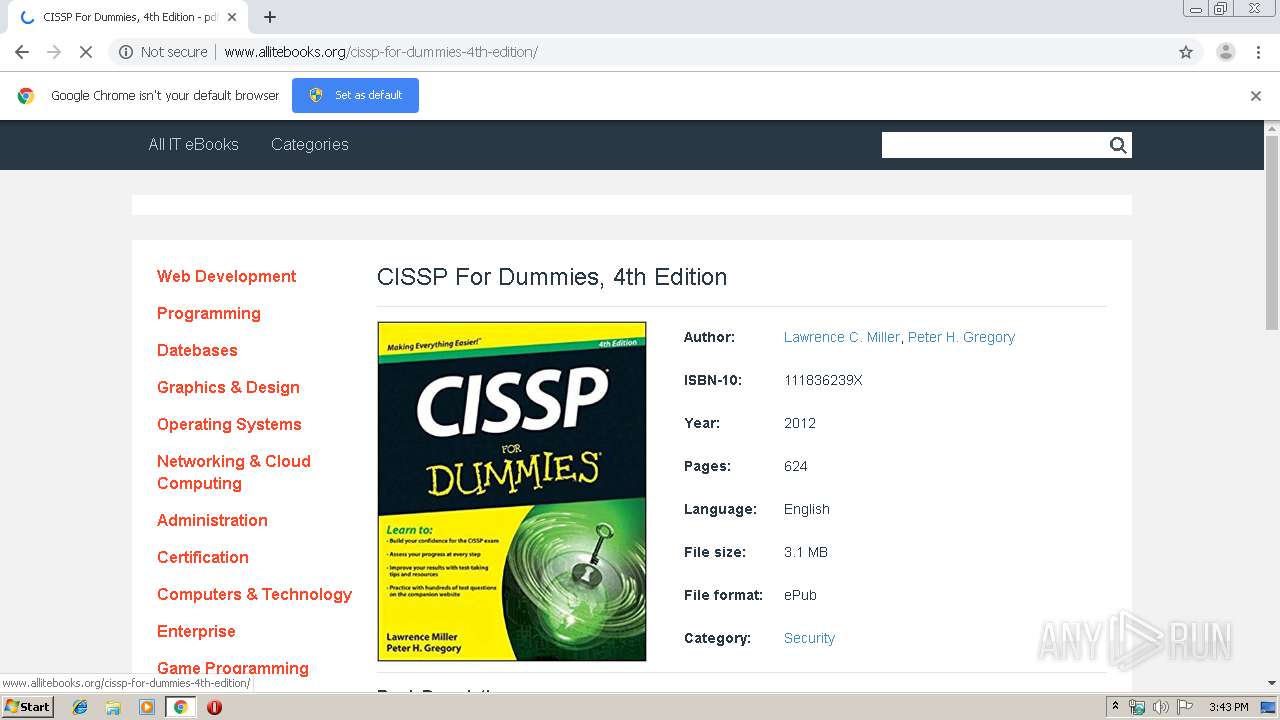Open the Administration category
The width and height of the screenshot is (1280, 720).
[212, 520]
